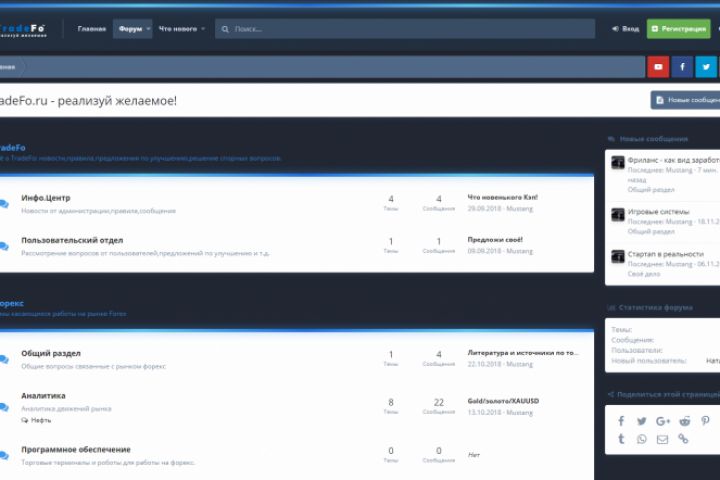Click the green Регистрация button
The height and width of the screenshot is (480, 720).
point(678,29)
